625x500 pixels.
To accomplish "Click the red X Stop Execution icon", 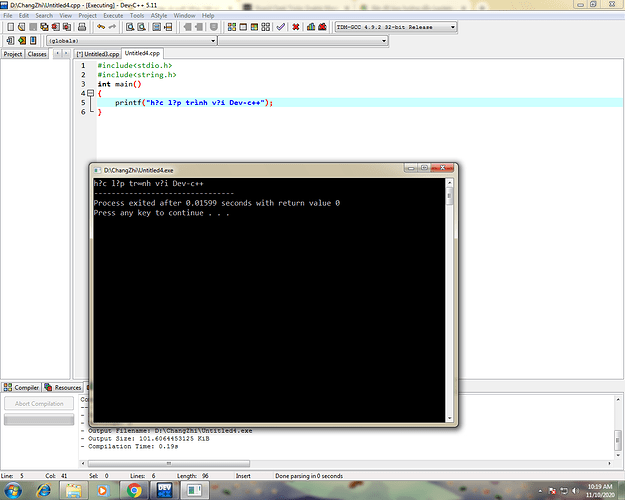I will pyautogui.click(x=296, y=27).
